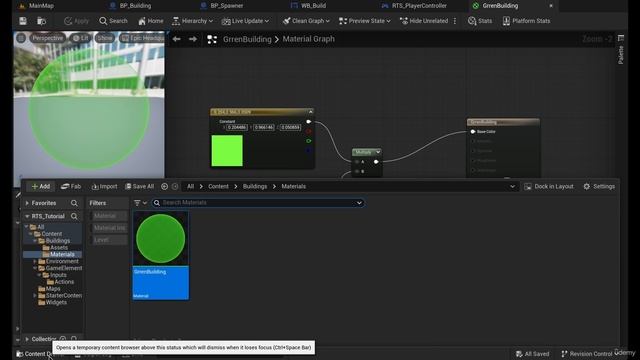Click the green channel output pin
This screenshot has width=640, height=360.
(309, 141)
